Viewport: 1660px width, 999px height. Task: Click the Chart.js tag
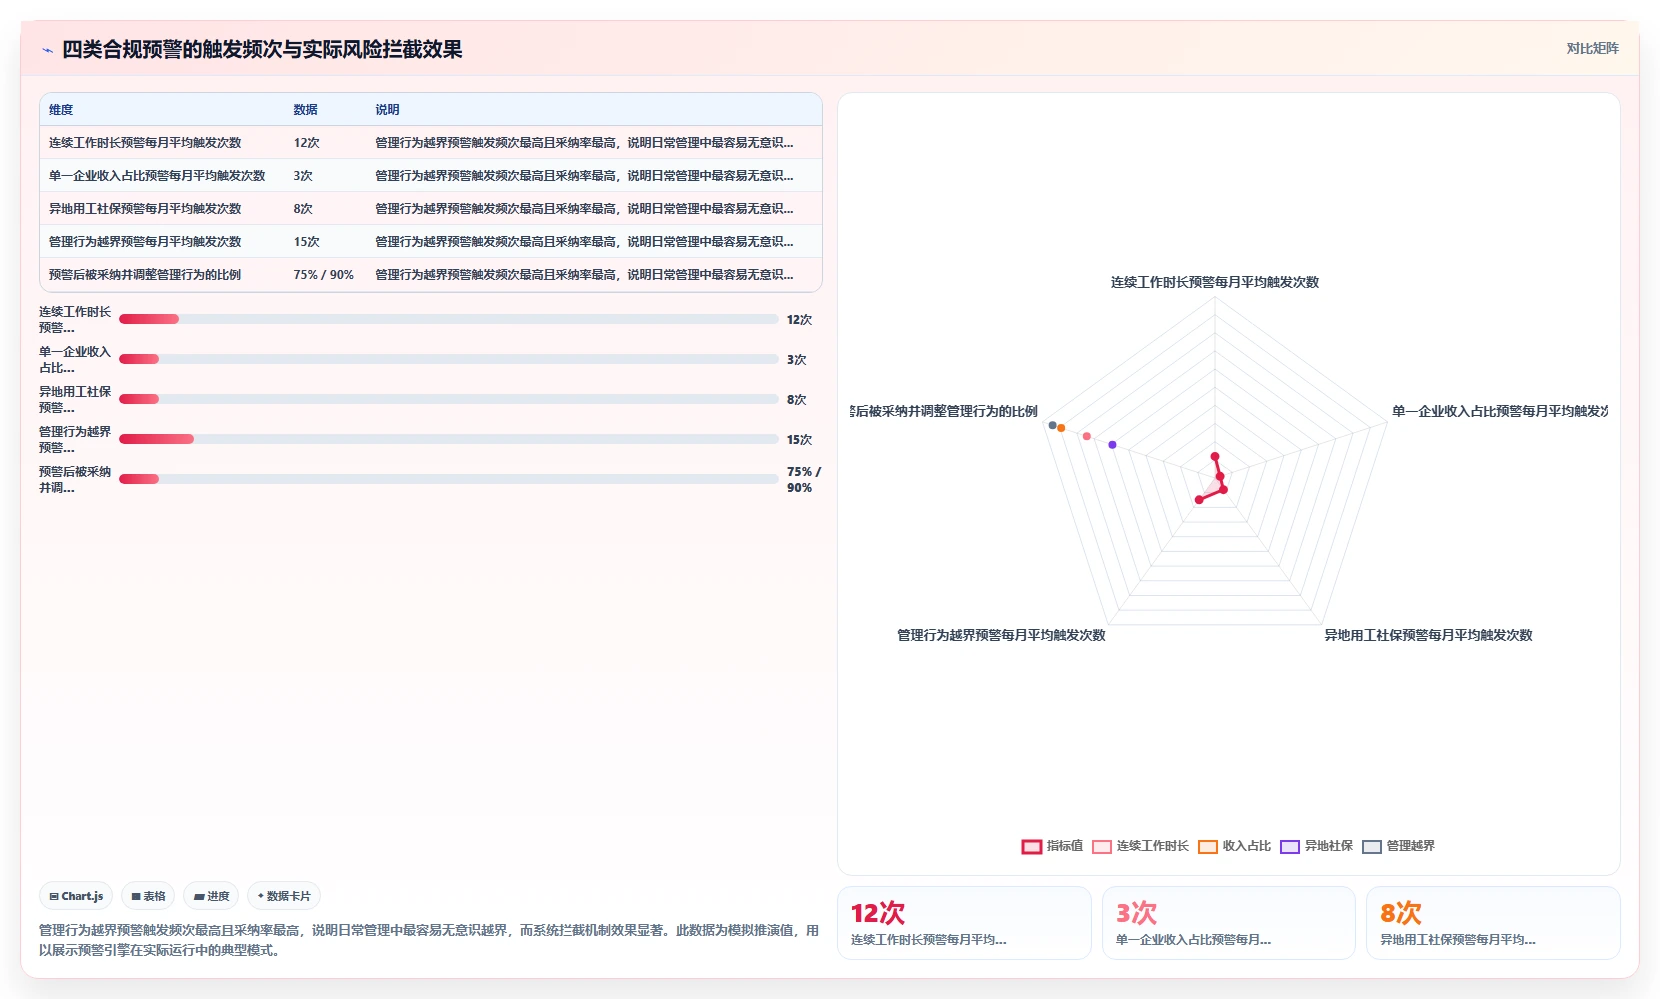point(76,896)
